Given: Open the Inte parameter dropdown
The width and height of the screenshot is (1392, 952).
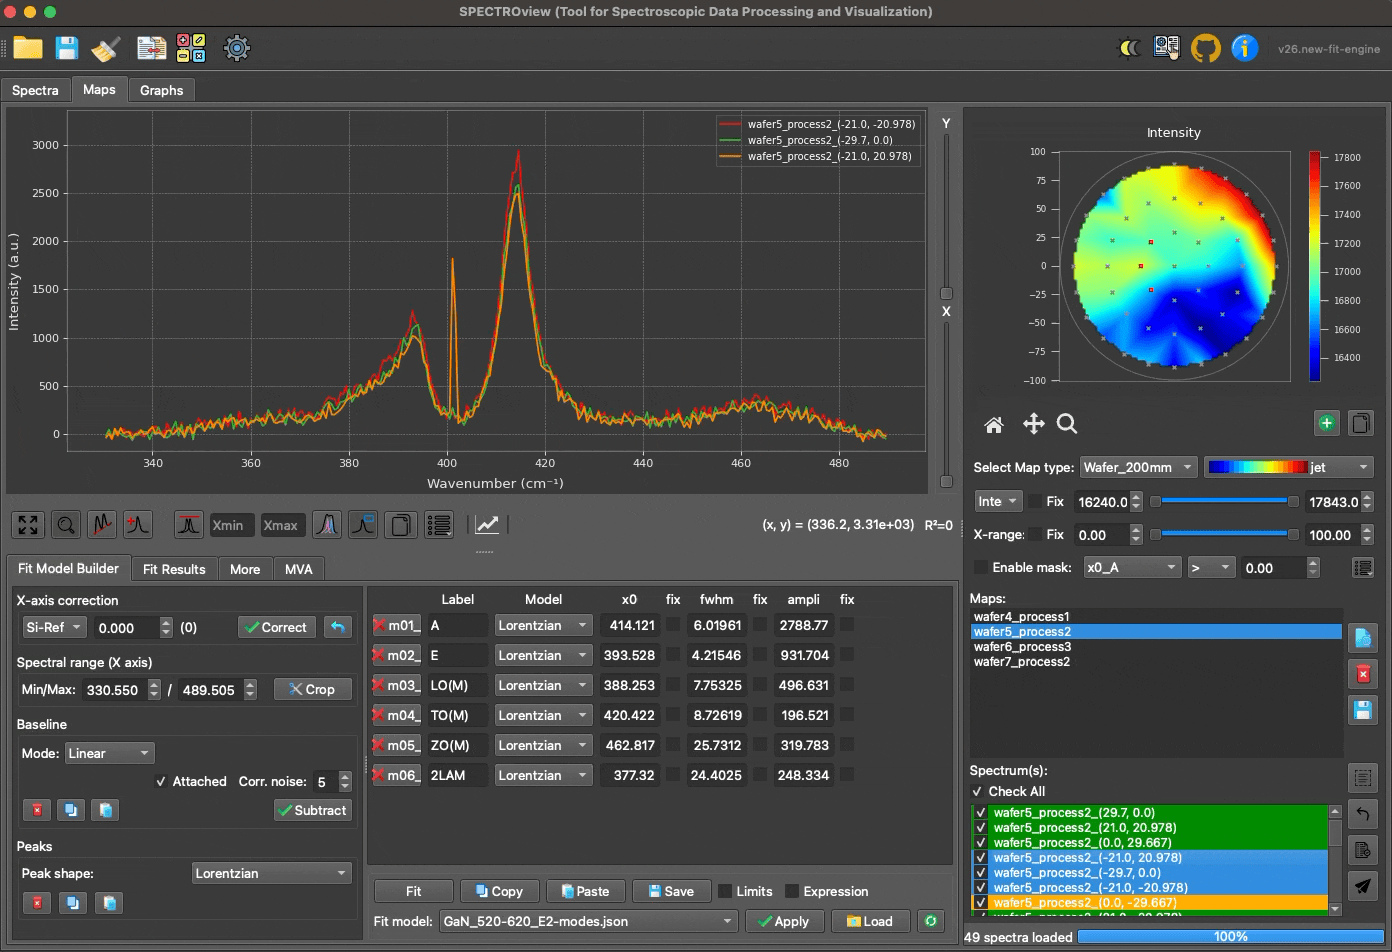Looking at the screenshot, I should (998, 501).
